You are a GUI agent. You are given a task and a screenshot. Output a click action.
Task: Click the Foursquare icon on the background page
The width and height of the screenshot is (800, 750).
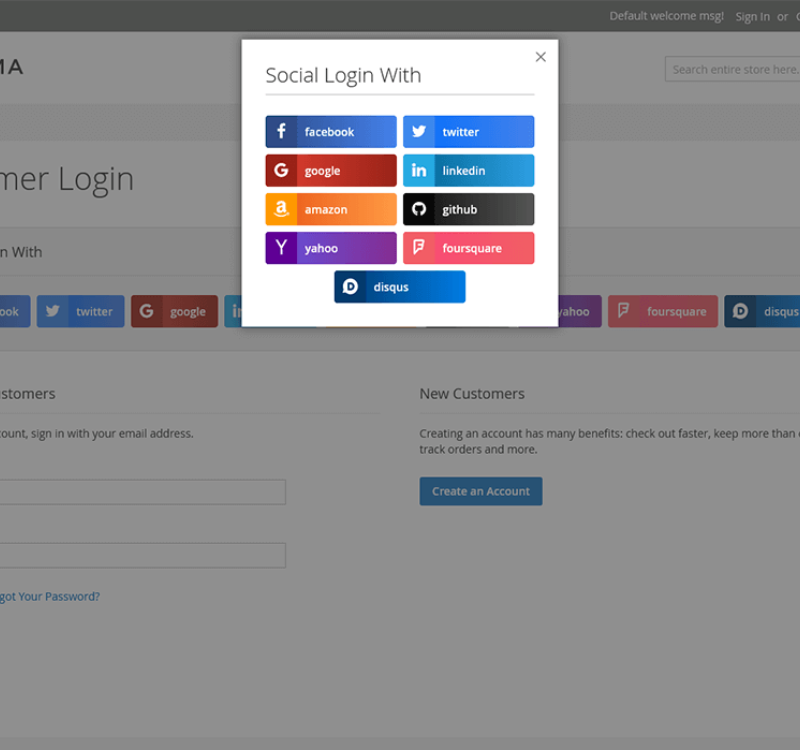(623, 311)
